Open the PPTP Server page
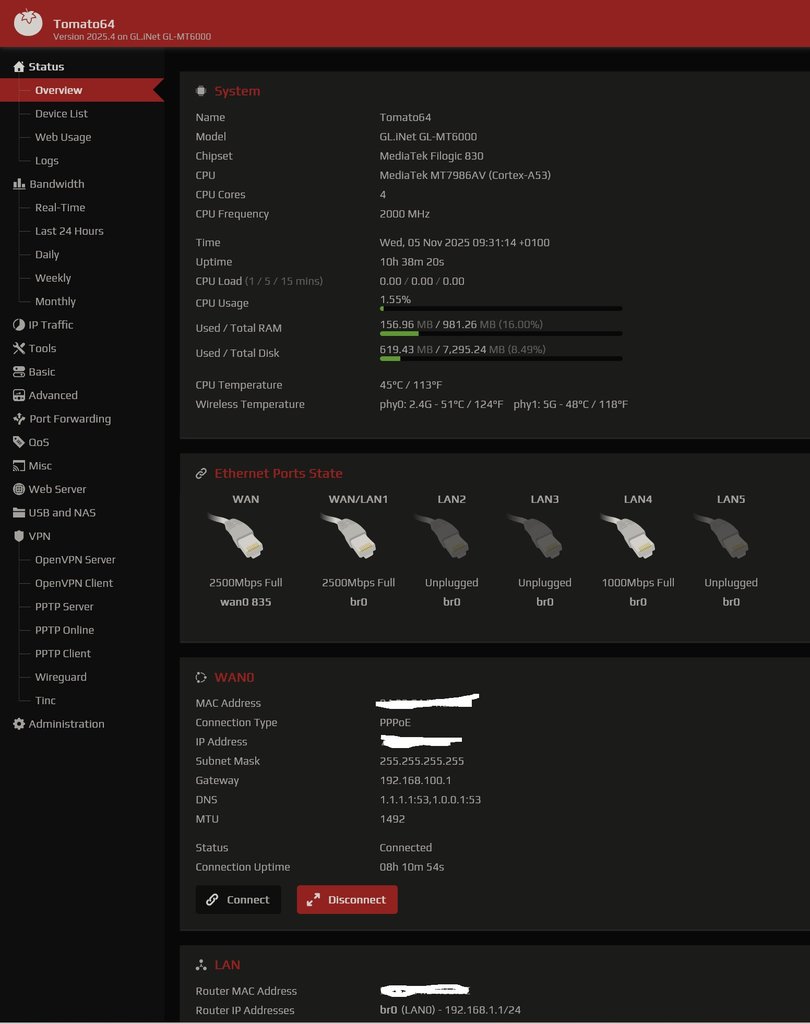 pos(64,607)
